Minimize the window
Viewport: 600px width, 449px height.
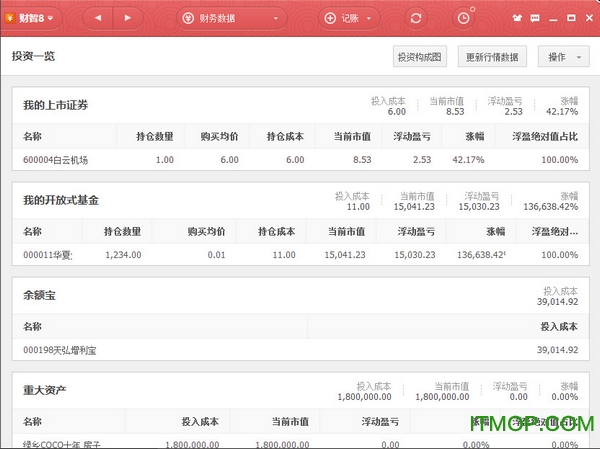tap(553, 19)
